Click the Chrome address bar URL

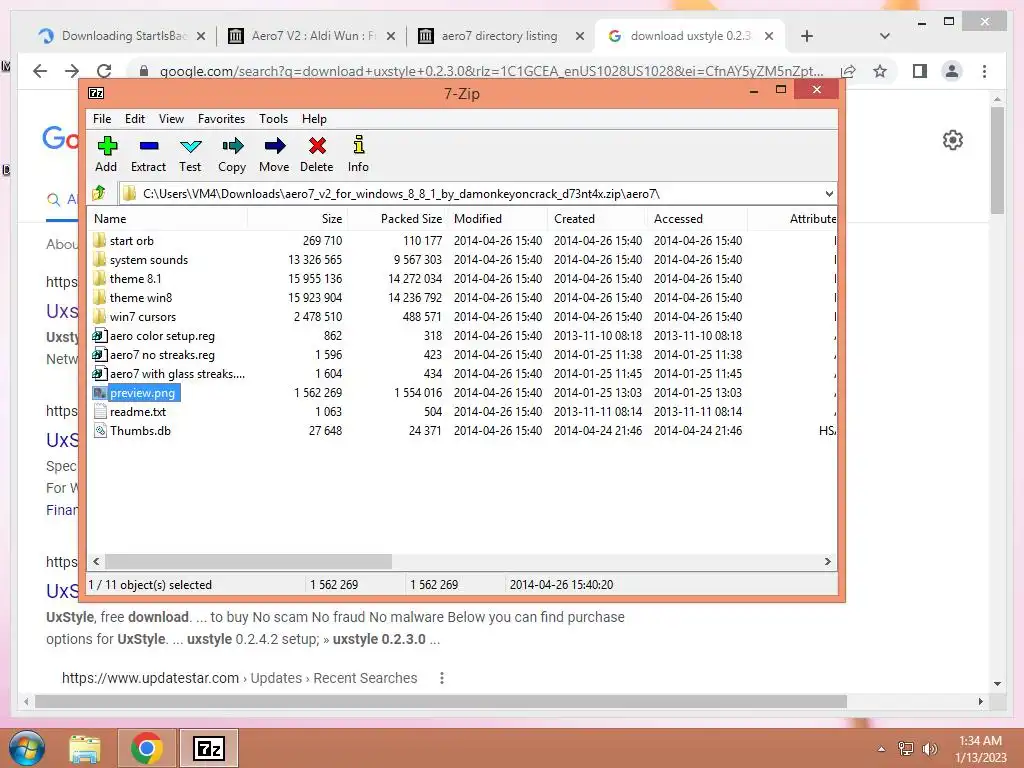click(490, 71)
